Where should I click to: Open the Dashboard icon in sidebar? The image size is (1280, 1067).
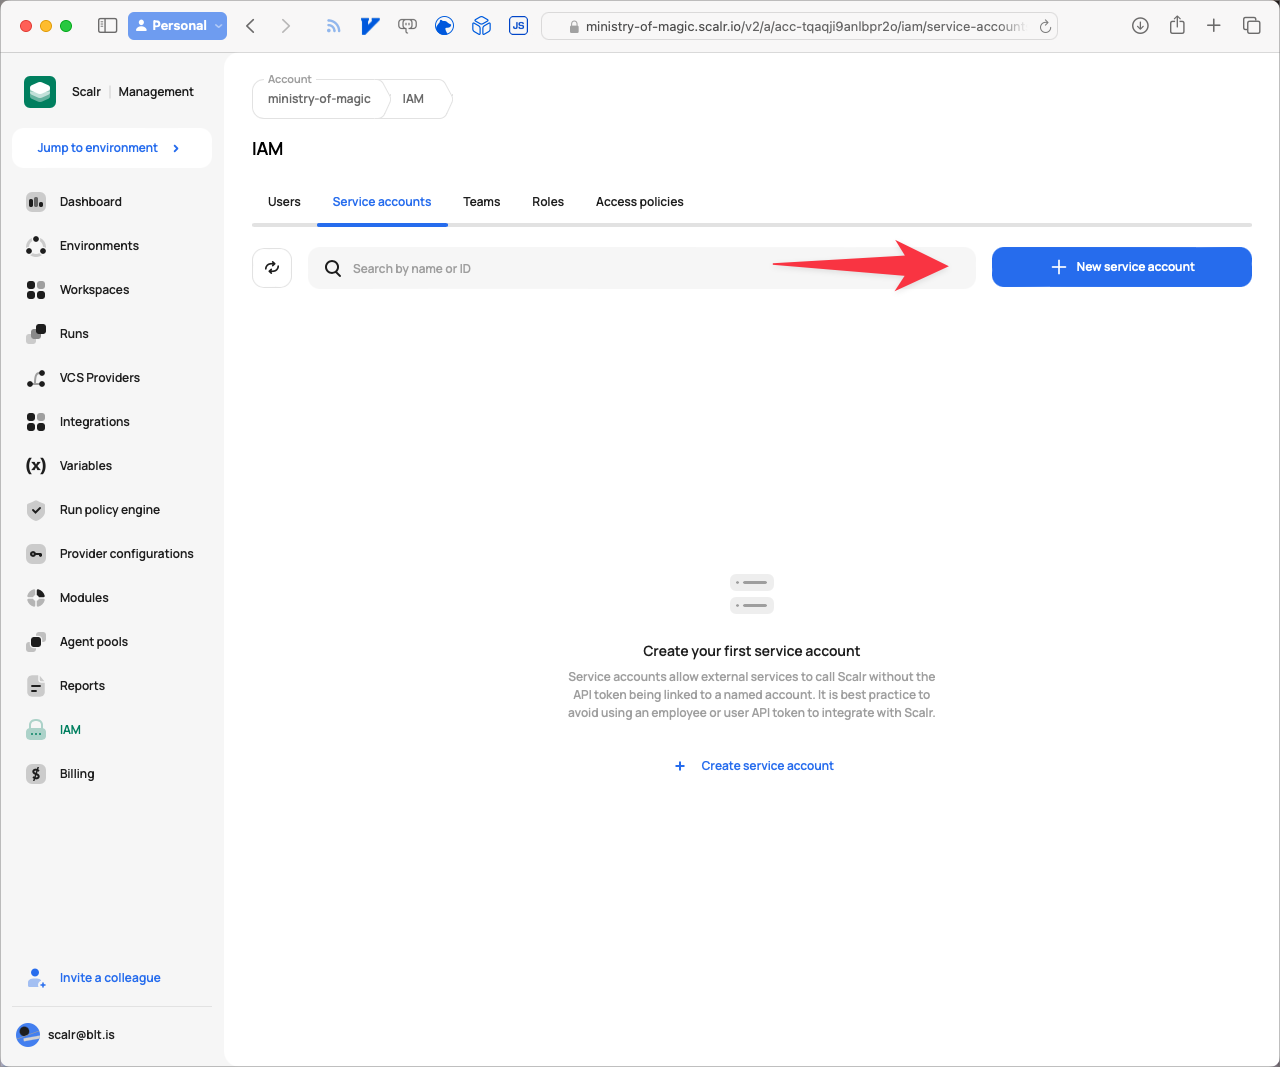36,202
